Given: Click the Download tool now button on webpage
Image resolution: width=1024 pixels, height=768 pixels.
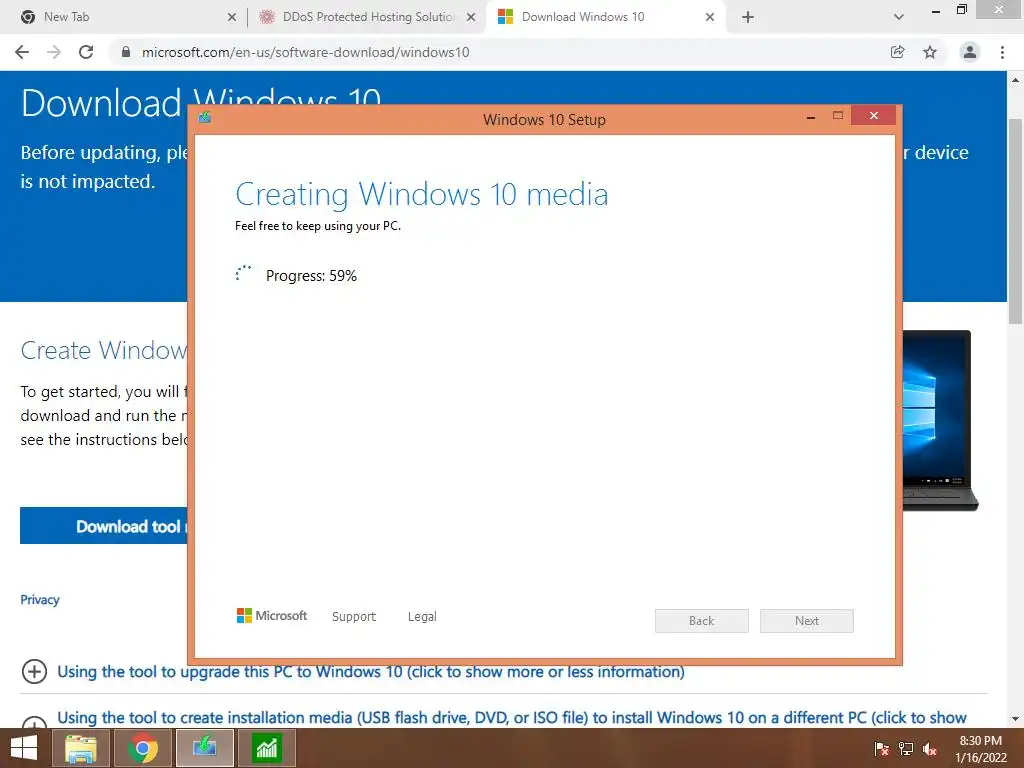Looking at the screenshot, I should pos(104,526).
